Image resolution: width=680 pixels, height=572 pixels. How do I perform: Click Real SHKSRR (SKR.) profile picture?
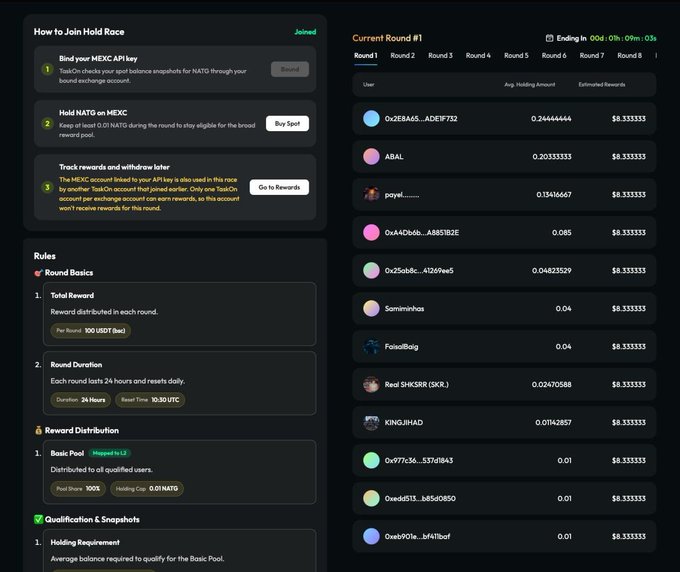tap(371, 384)
